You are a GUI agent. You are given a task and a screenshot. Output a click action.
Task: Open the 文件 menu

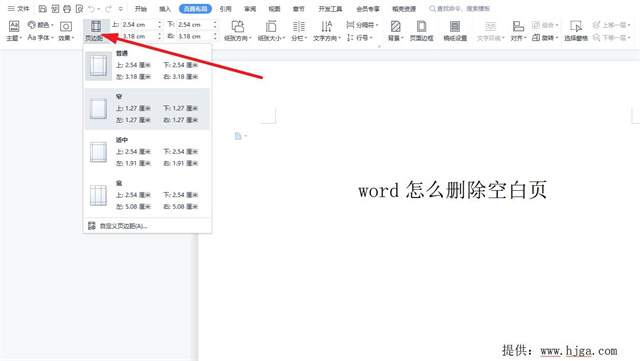click(19, 9)
